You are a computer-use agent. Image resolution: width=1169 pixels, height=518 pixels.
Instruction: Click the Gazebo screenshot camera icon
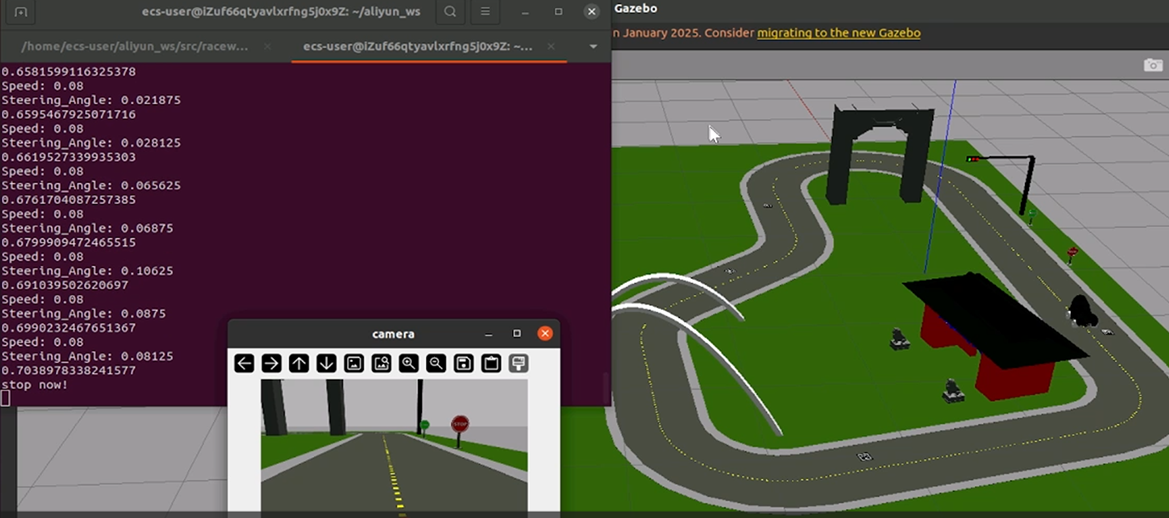click(x=1152, y=65)
